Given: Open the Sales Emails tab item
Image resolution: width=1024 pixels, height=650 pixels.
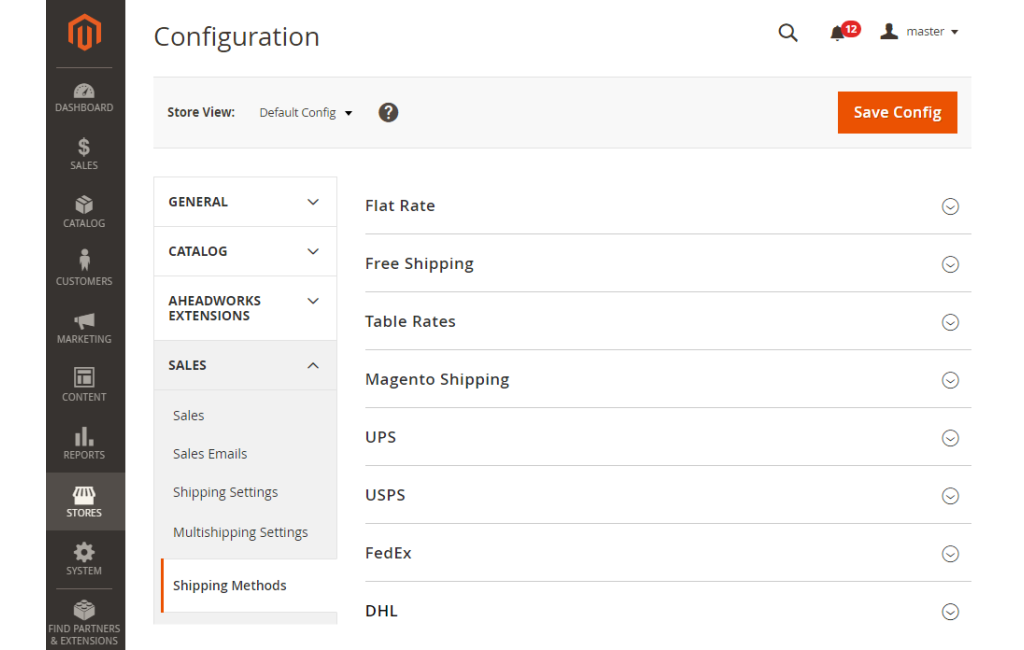Looking at the screenshot, I should point(210,454).
